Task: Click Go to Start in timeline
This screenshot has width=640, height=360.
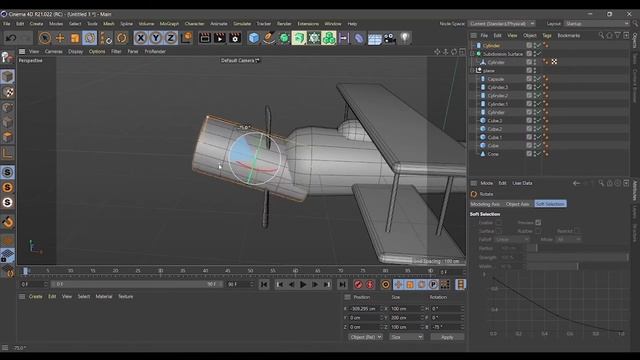Action: tap(264, 284)
